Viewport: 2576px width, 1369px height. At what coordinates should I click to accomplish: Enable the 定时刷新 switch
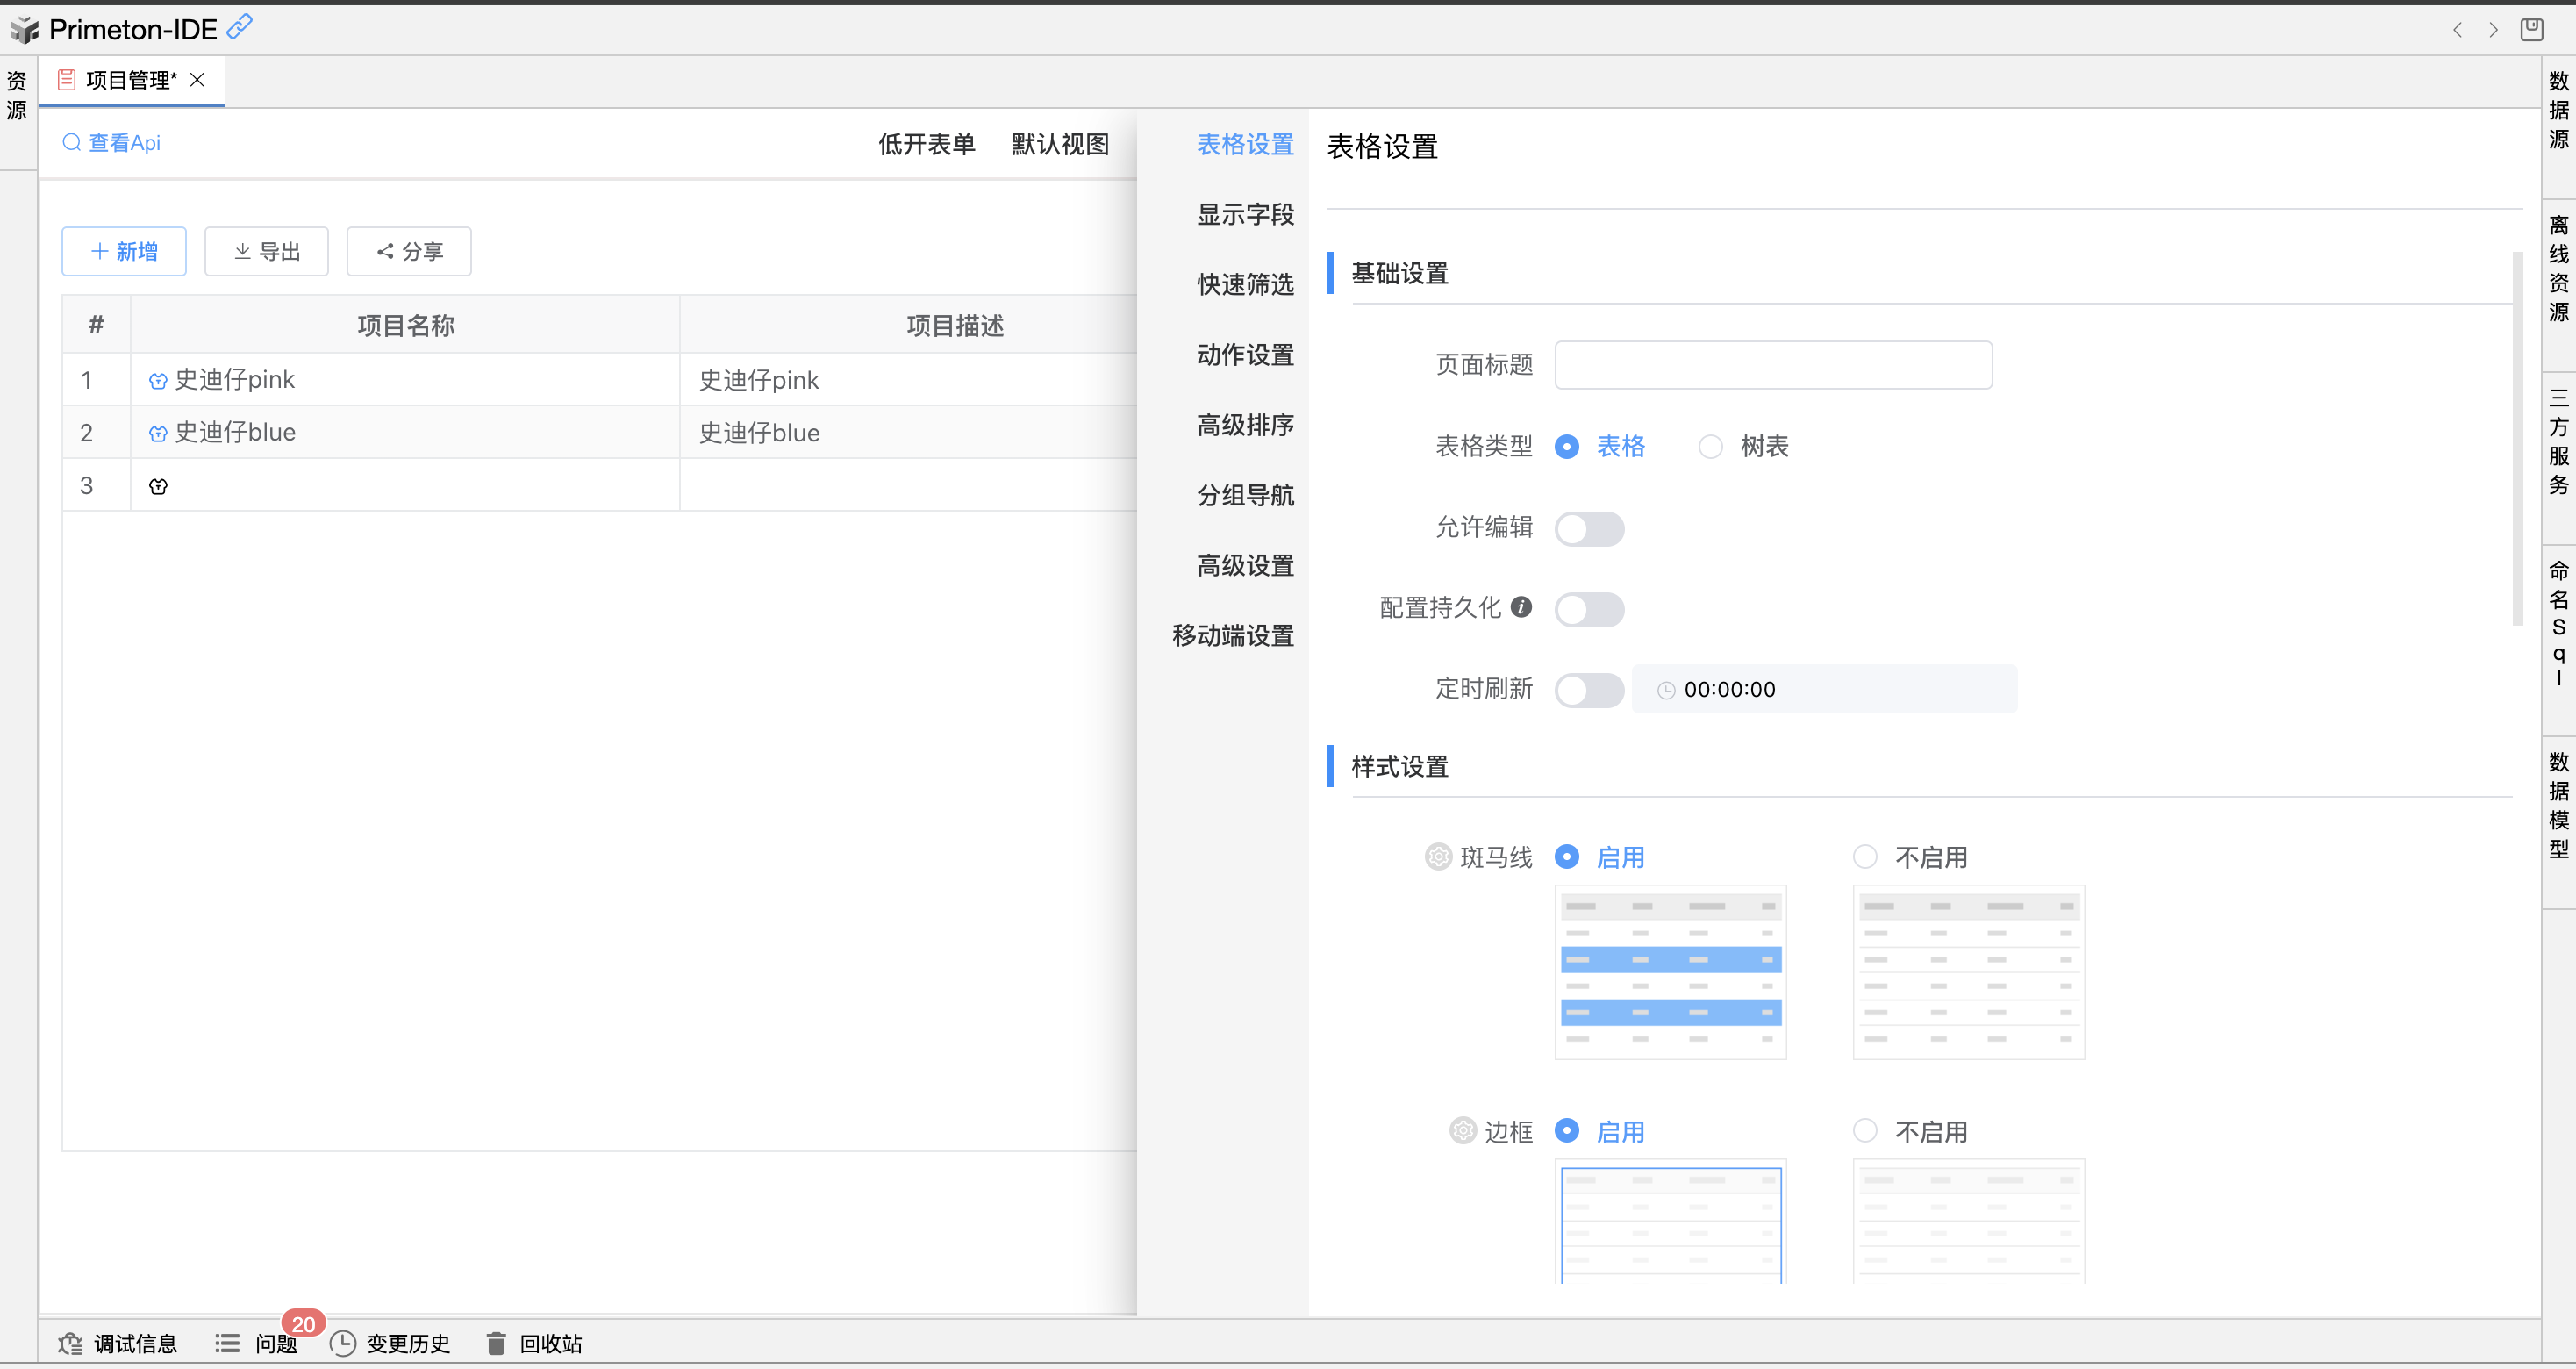1589,689
